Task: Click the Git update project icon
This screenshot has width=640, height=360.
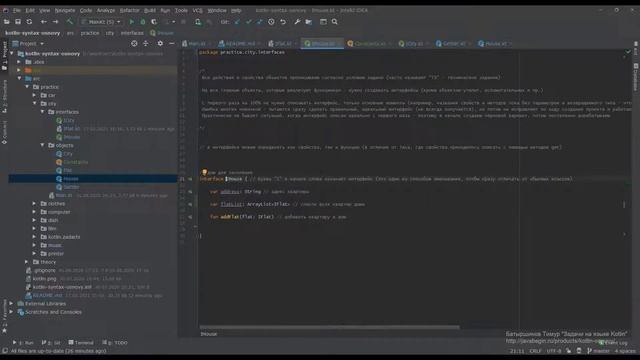Action: [237, 22]
